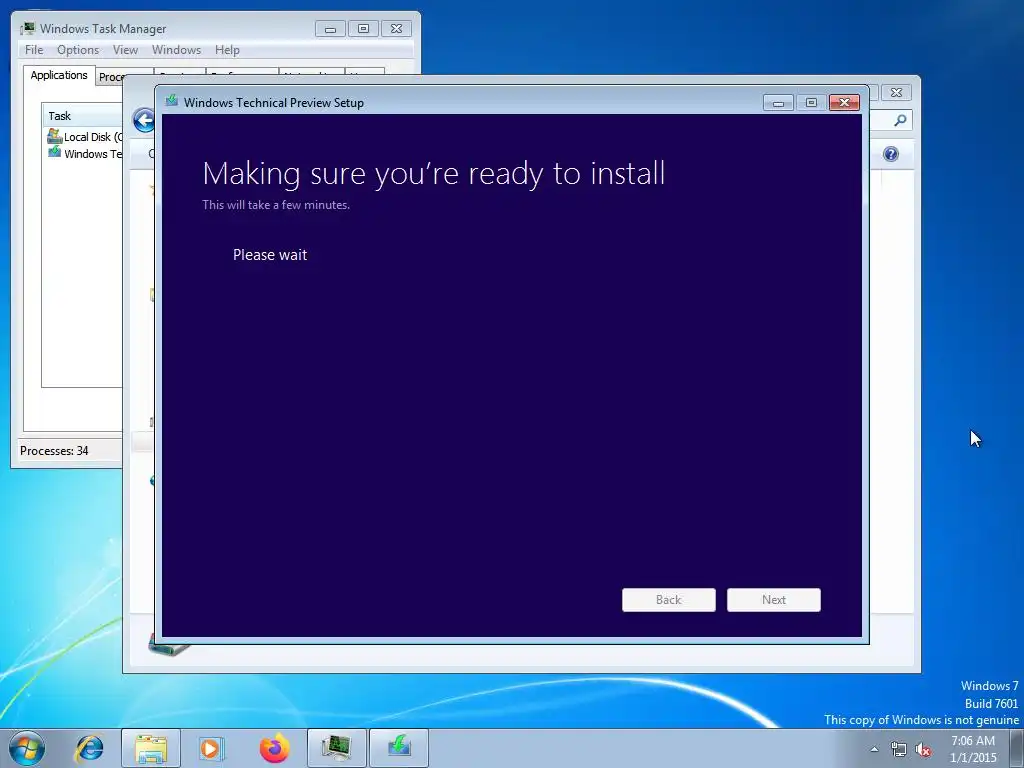Image resolution: width=1024 pixels, height=768 pixels.
Task: Click the Back button in Setup
Action: (668, 600)
